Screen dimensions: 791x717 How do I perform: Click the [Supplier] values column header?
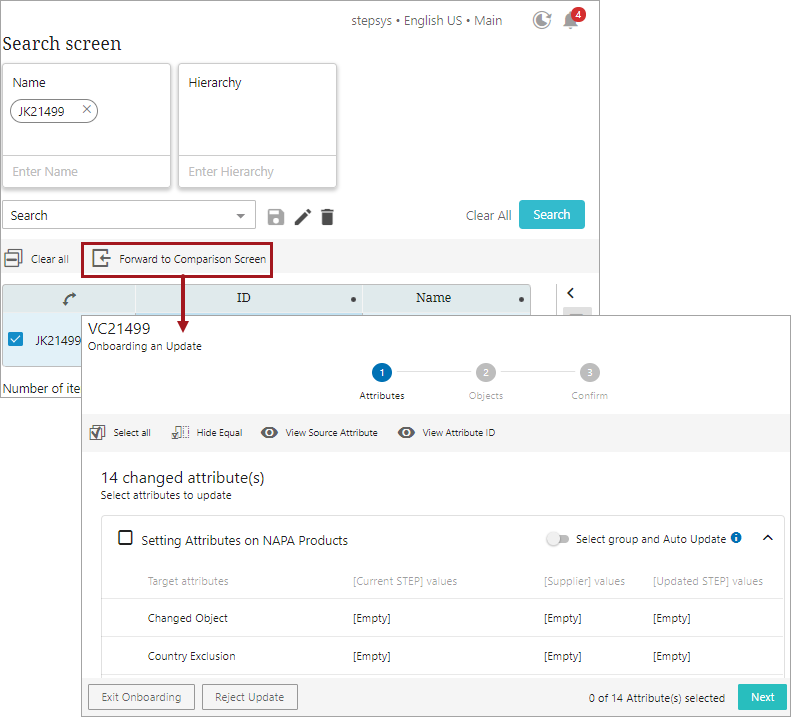(x=584, y=581)
